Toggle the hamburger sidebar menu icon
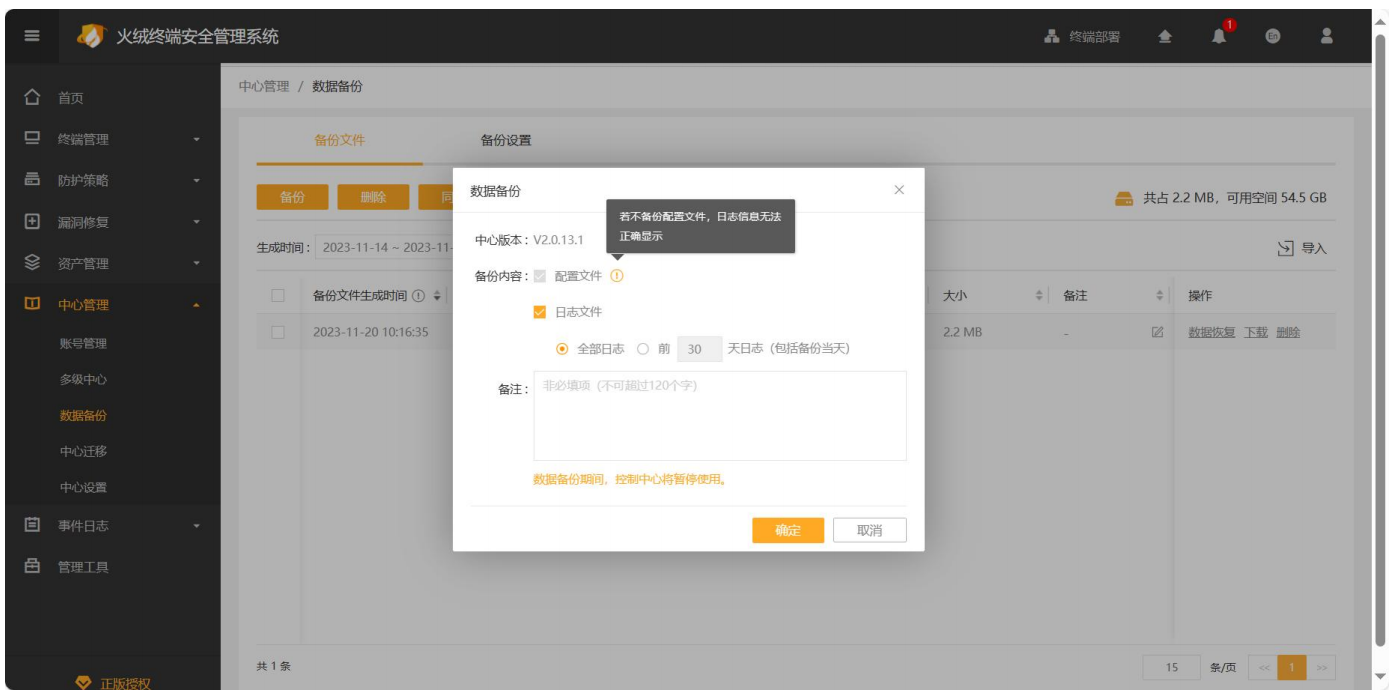Screen dimensions: 1394x696 coord(32,37)
